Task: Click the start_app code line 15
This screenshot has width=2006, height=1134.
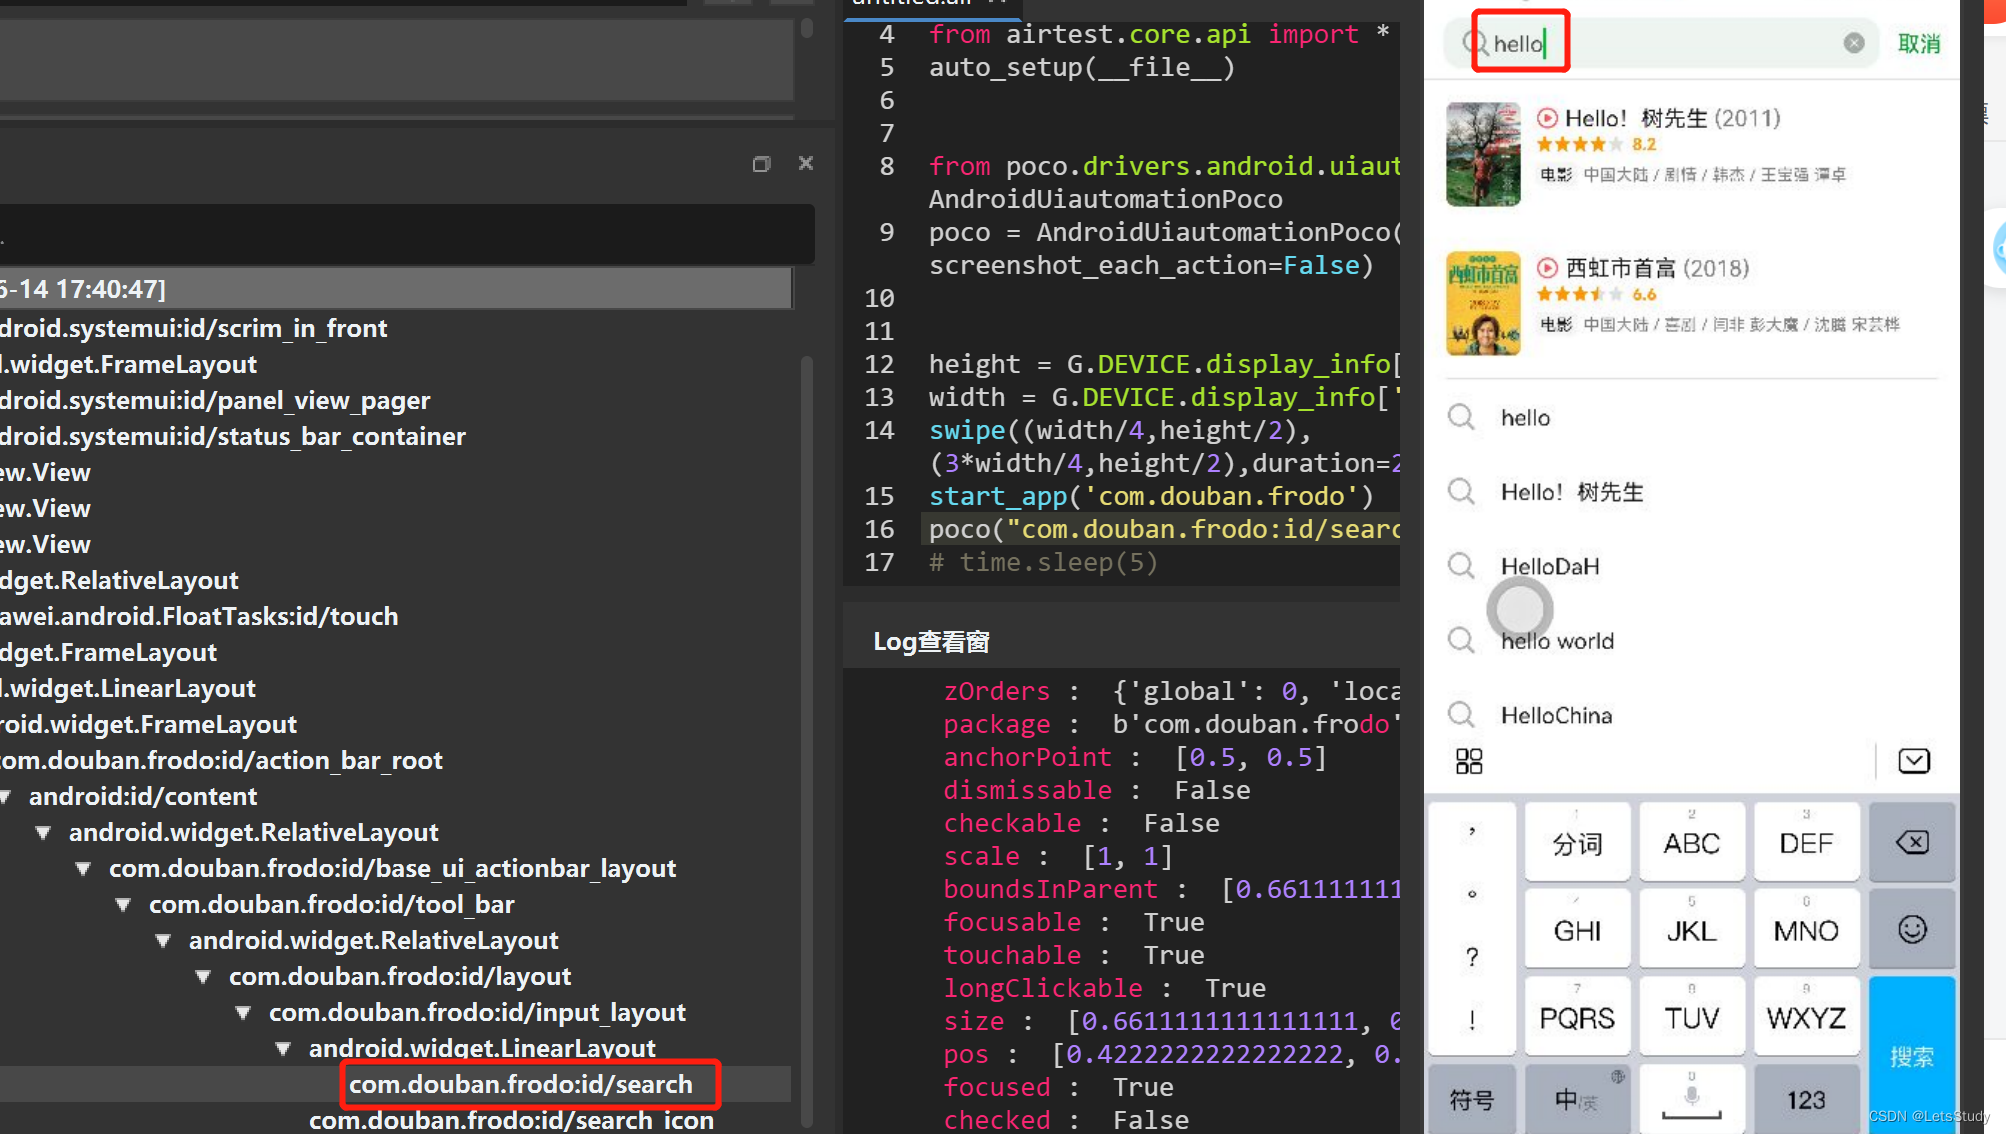Action: click(x=1151, y=496)
